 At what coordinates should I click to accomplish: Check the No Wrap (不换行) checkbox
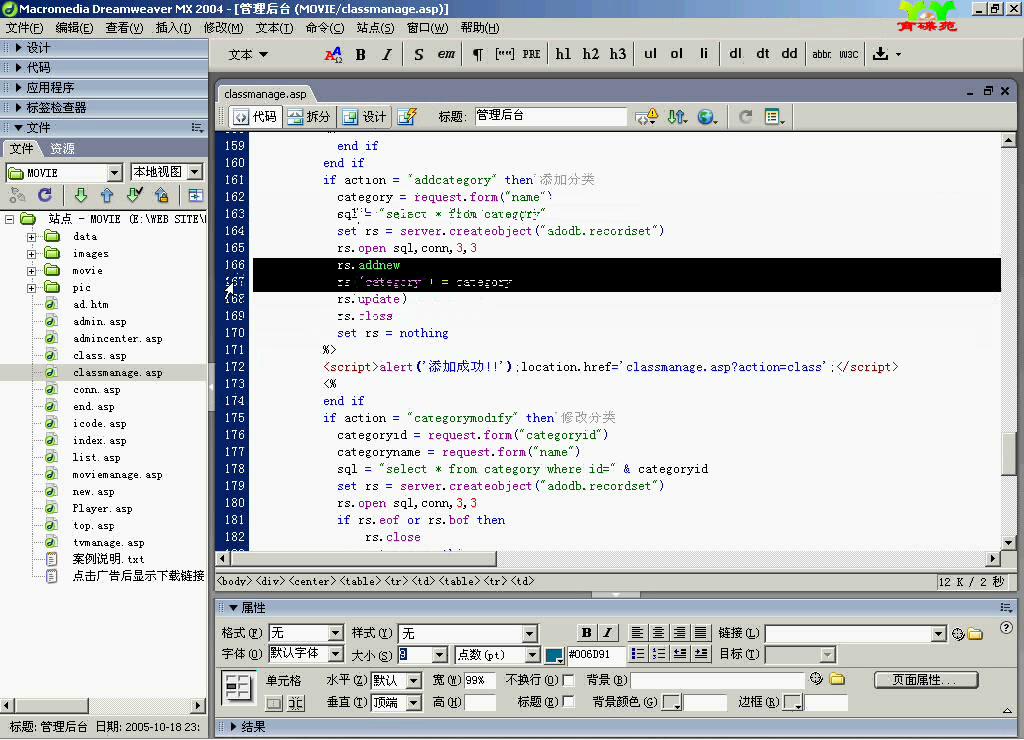[x=568, y=681]
